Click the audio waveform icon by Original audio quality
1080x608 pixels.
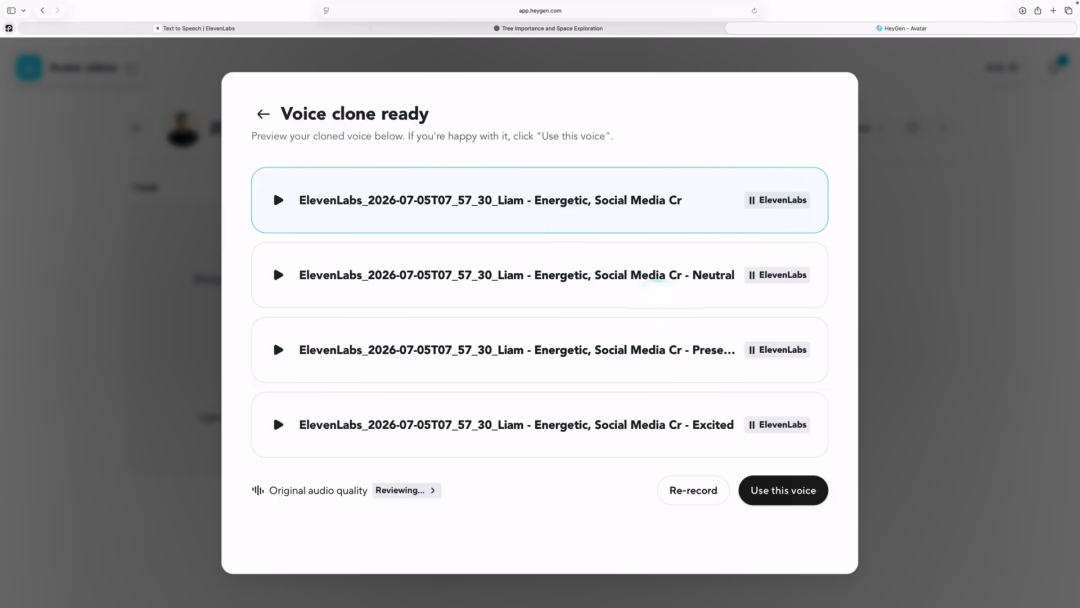point(258,490)
